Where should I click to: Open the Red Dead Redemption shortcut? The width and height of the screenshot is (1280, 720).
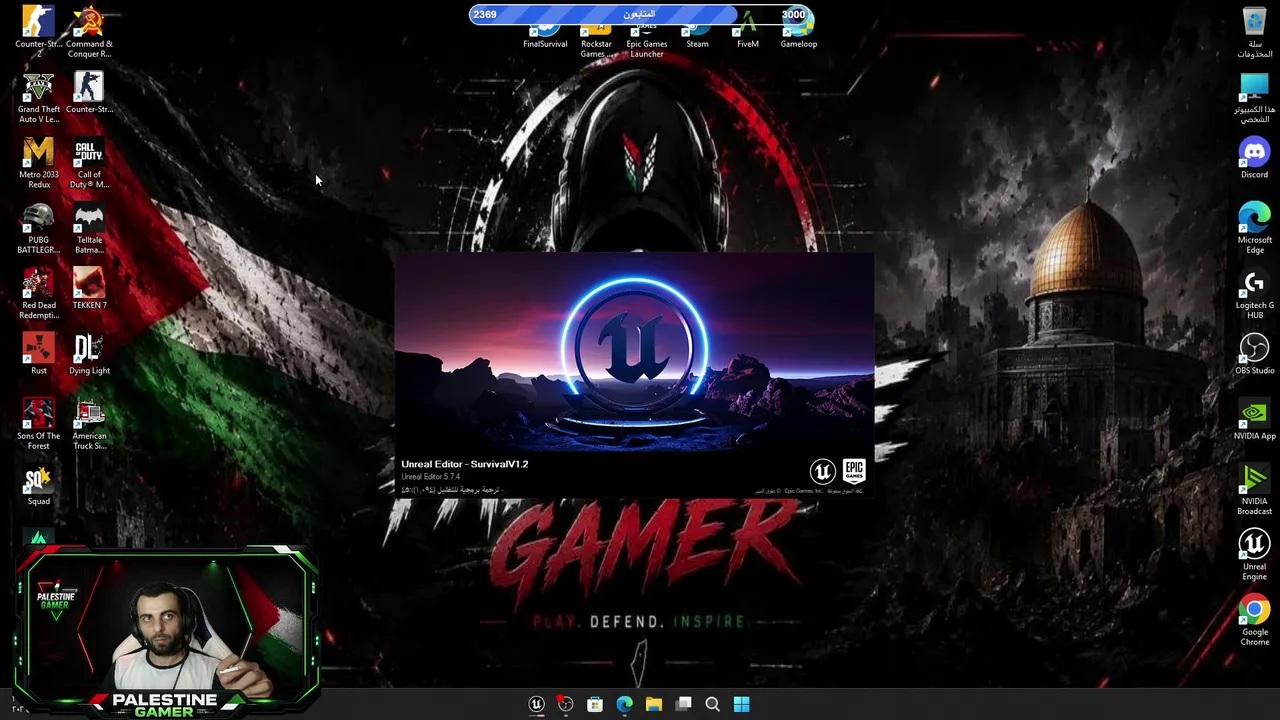[38, 293]
